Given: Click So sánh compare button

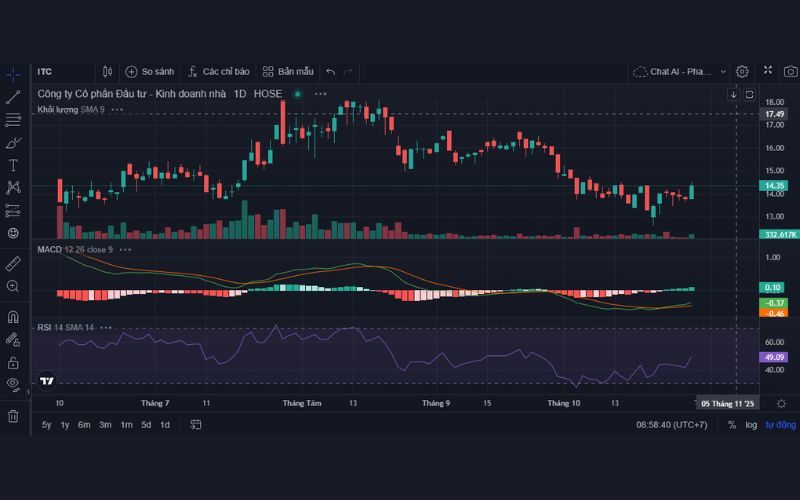Looking at the screenshot, I should (149, 72).
